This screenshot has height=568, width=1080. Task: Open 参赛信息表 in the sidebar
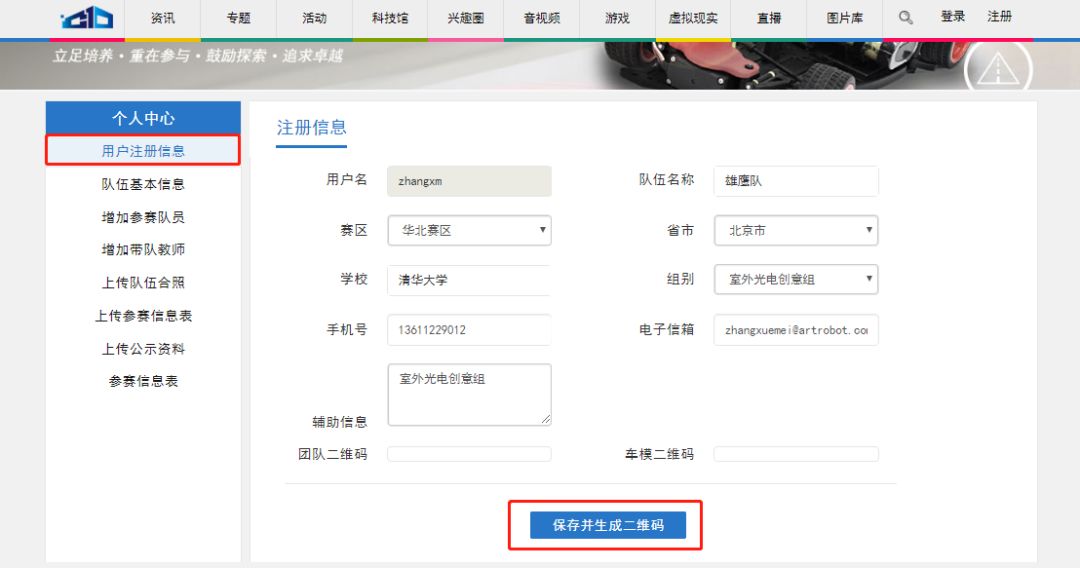click(x=143, y=381)
